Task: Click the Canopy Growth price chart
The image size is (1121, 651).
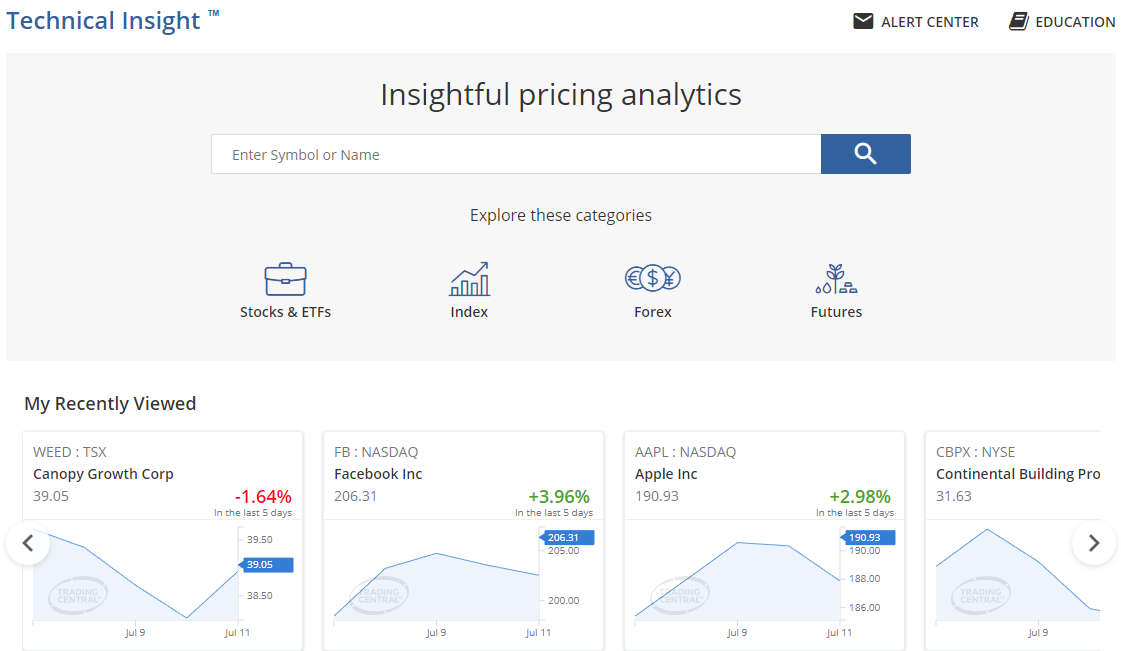Action: [136, 575]
